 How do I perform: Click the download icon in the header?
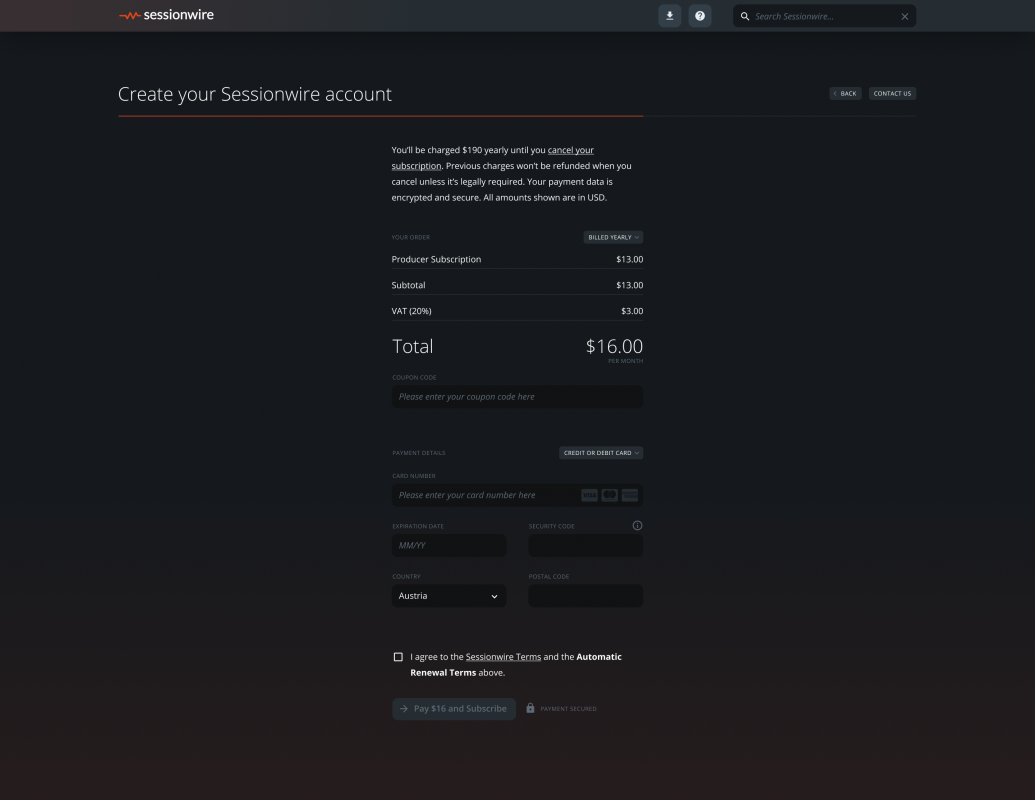[670, 16]
